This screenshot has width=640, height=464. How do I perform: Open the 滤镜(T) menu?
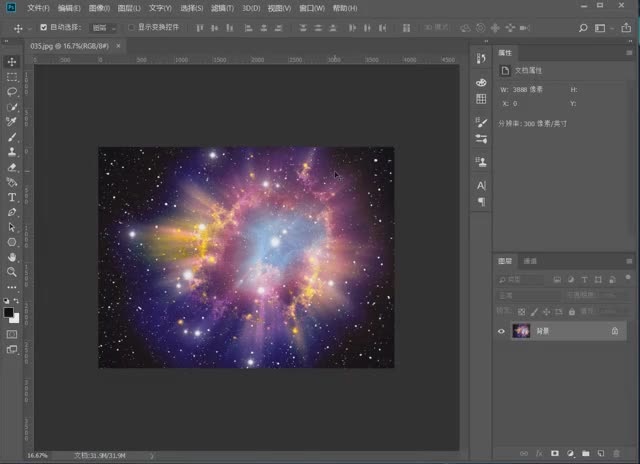[222, 8]
